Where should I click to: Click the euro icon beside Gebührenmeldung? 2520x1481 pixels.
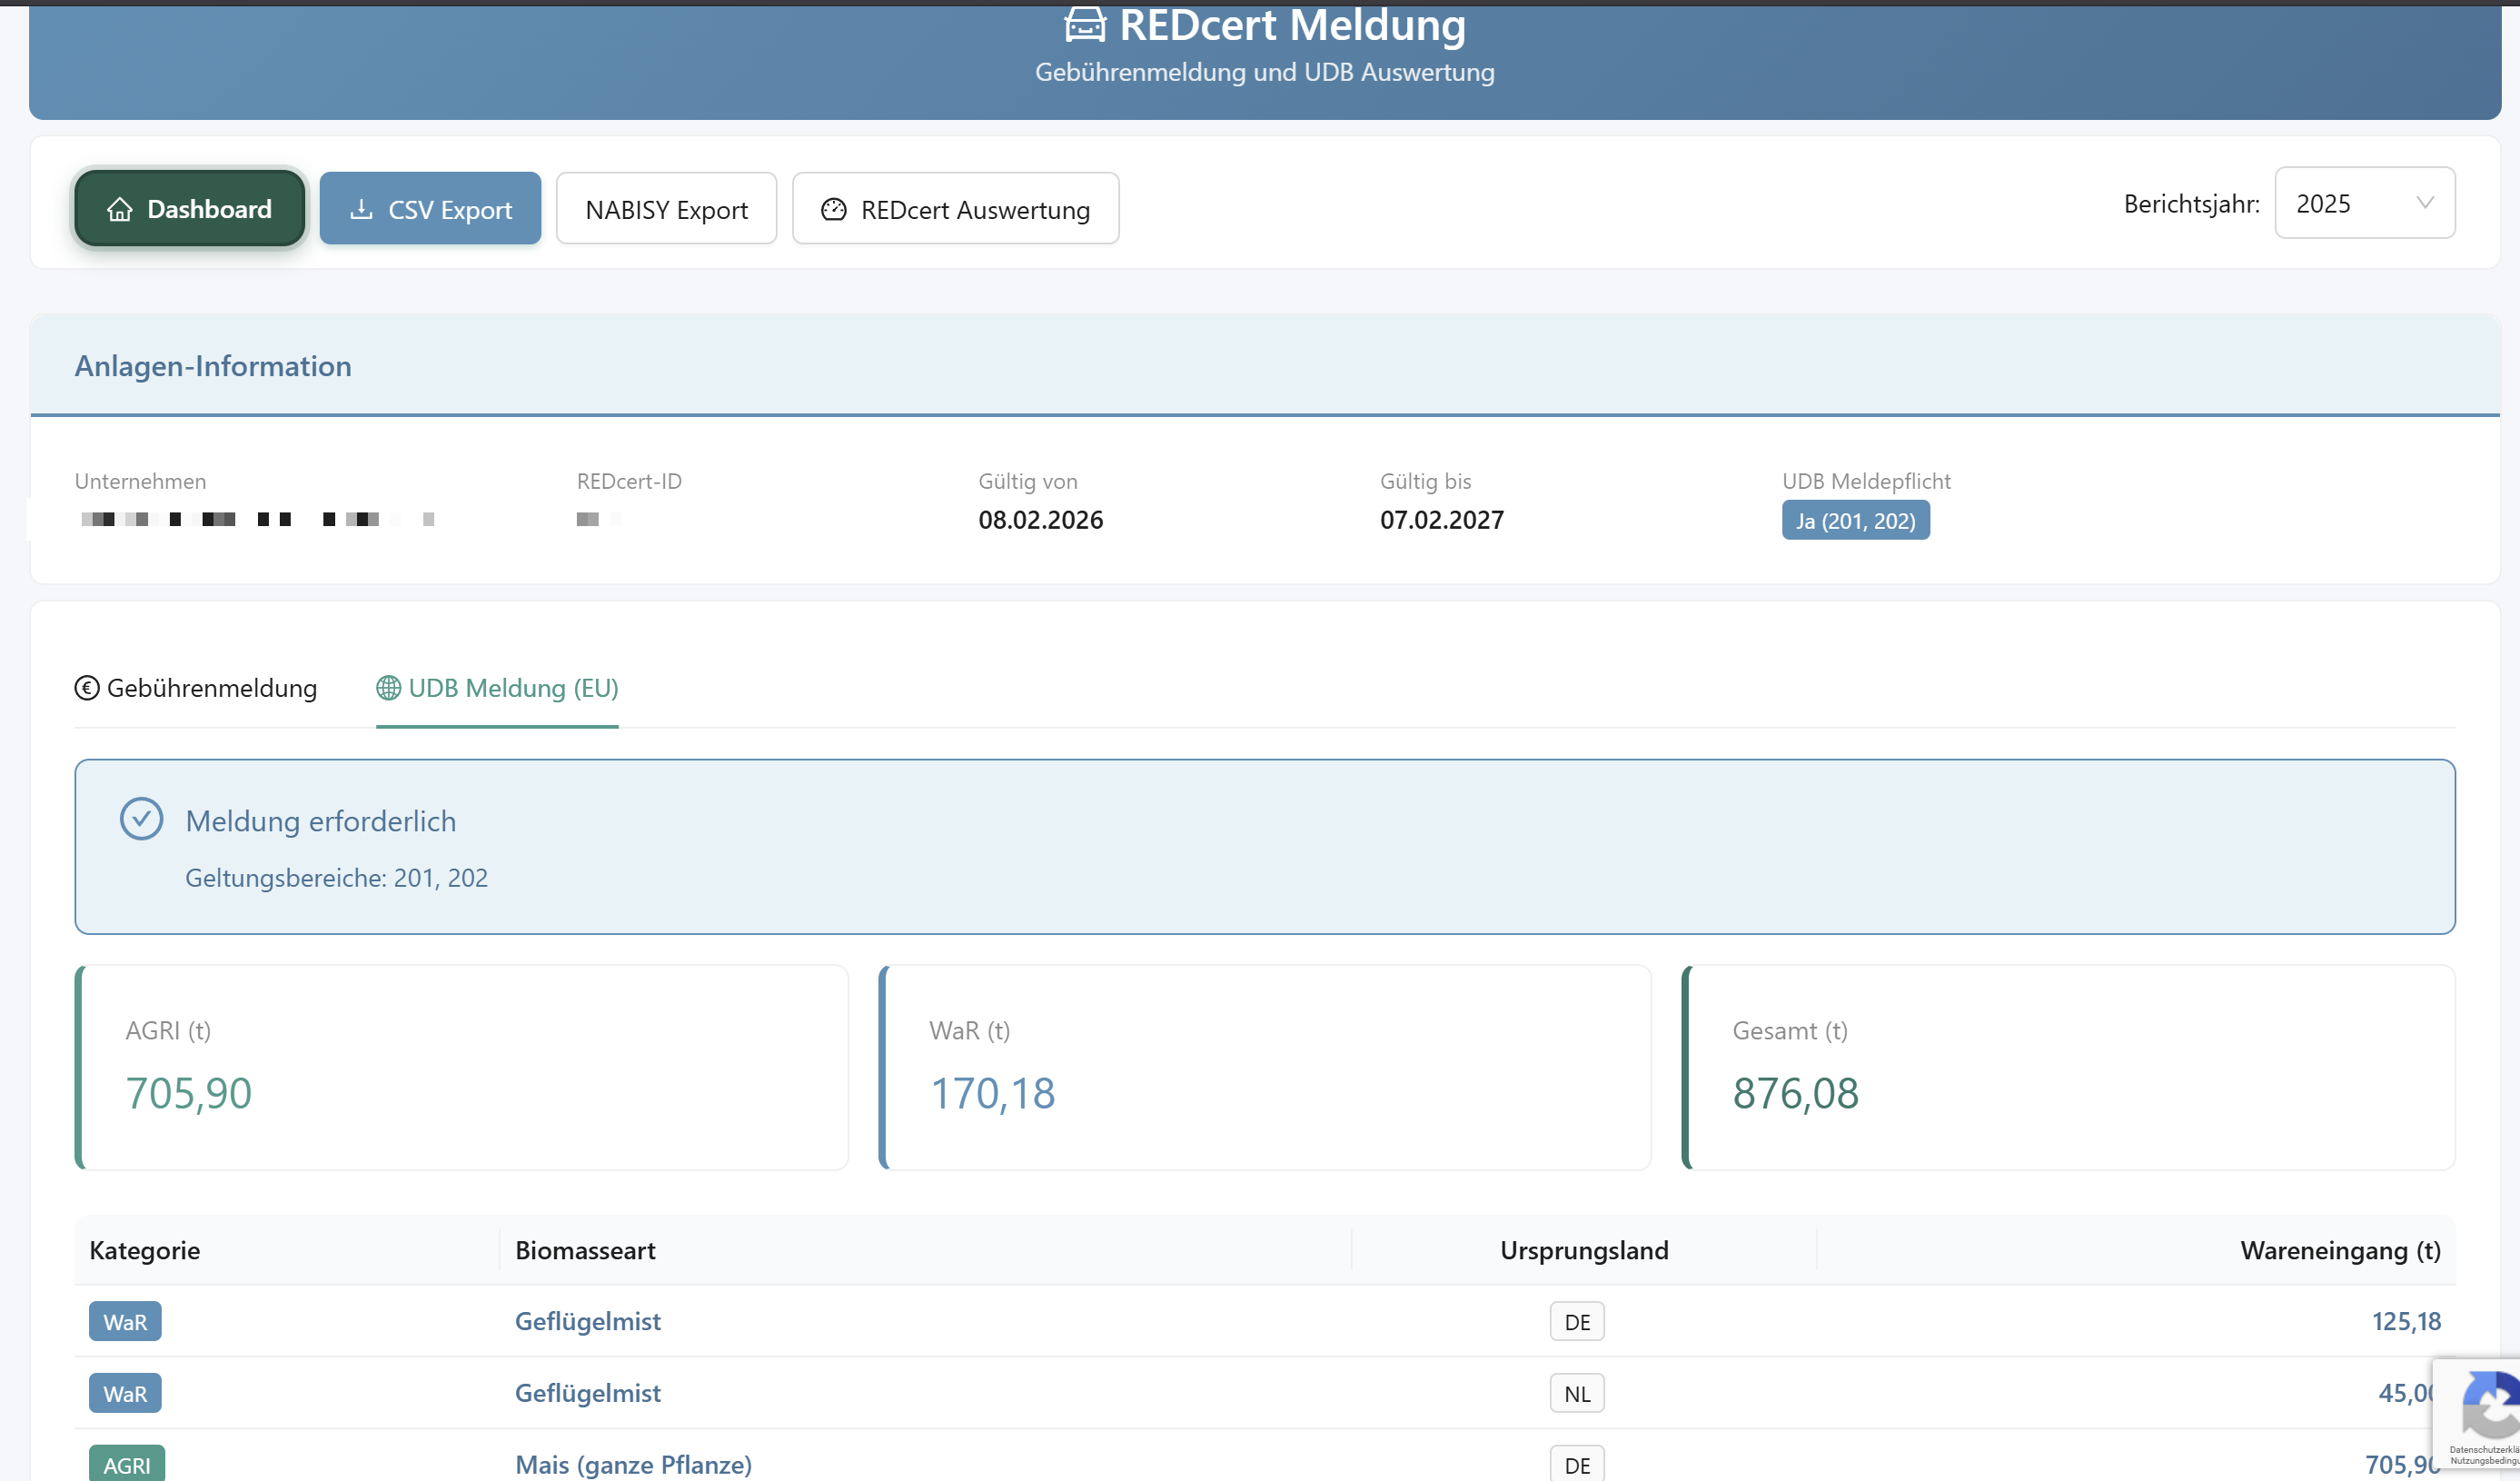pyautogui.click(x=87, y=688)
